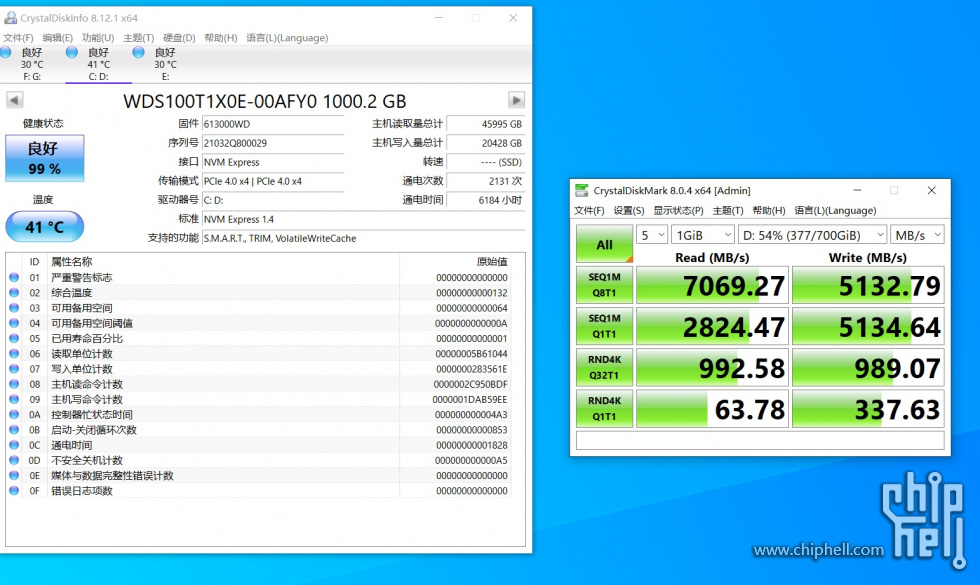
Task: Click status icon for attribute 03 可用备用空间
Action: pos(14,308)
